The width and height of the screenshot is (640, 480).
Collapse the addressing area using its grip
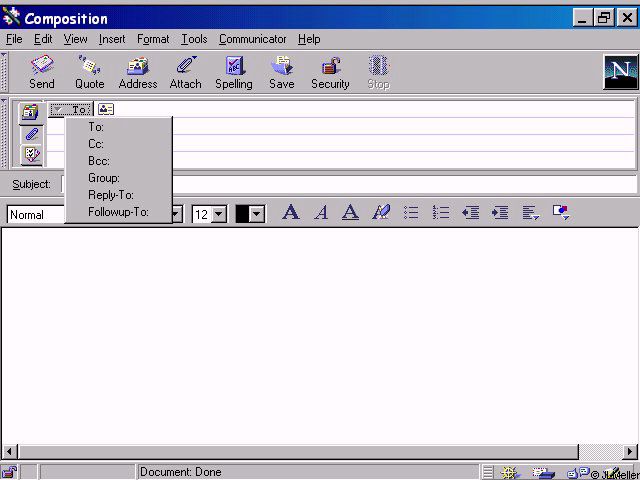click(x=4, y=133)
